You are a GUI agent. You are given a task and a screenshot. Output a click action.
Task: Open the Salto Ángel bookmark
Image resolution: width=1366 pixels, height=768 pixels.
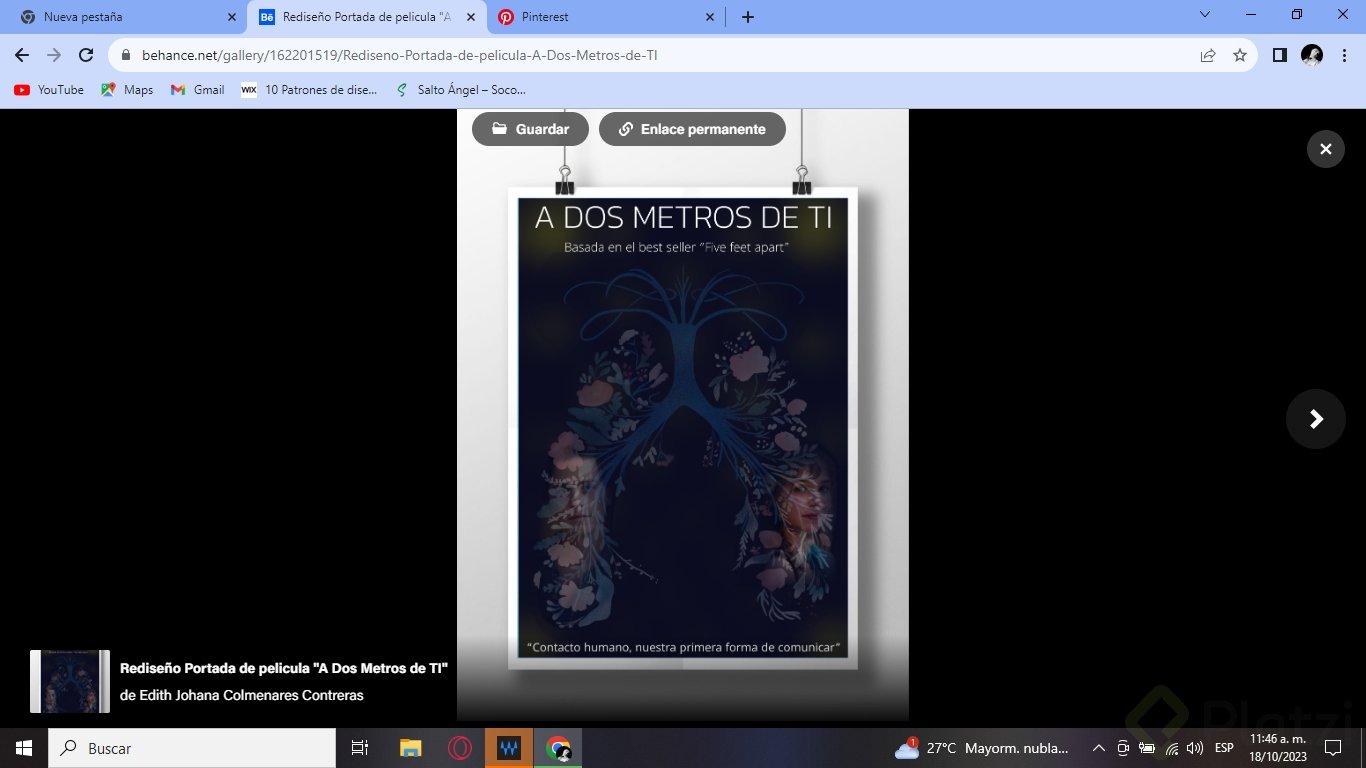(462, 90)
